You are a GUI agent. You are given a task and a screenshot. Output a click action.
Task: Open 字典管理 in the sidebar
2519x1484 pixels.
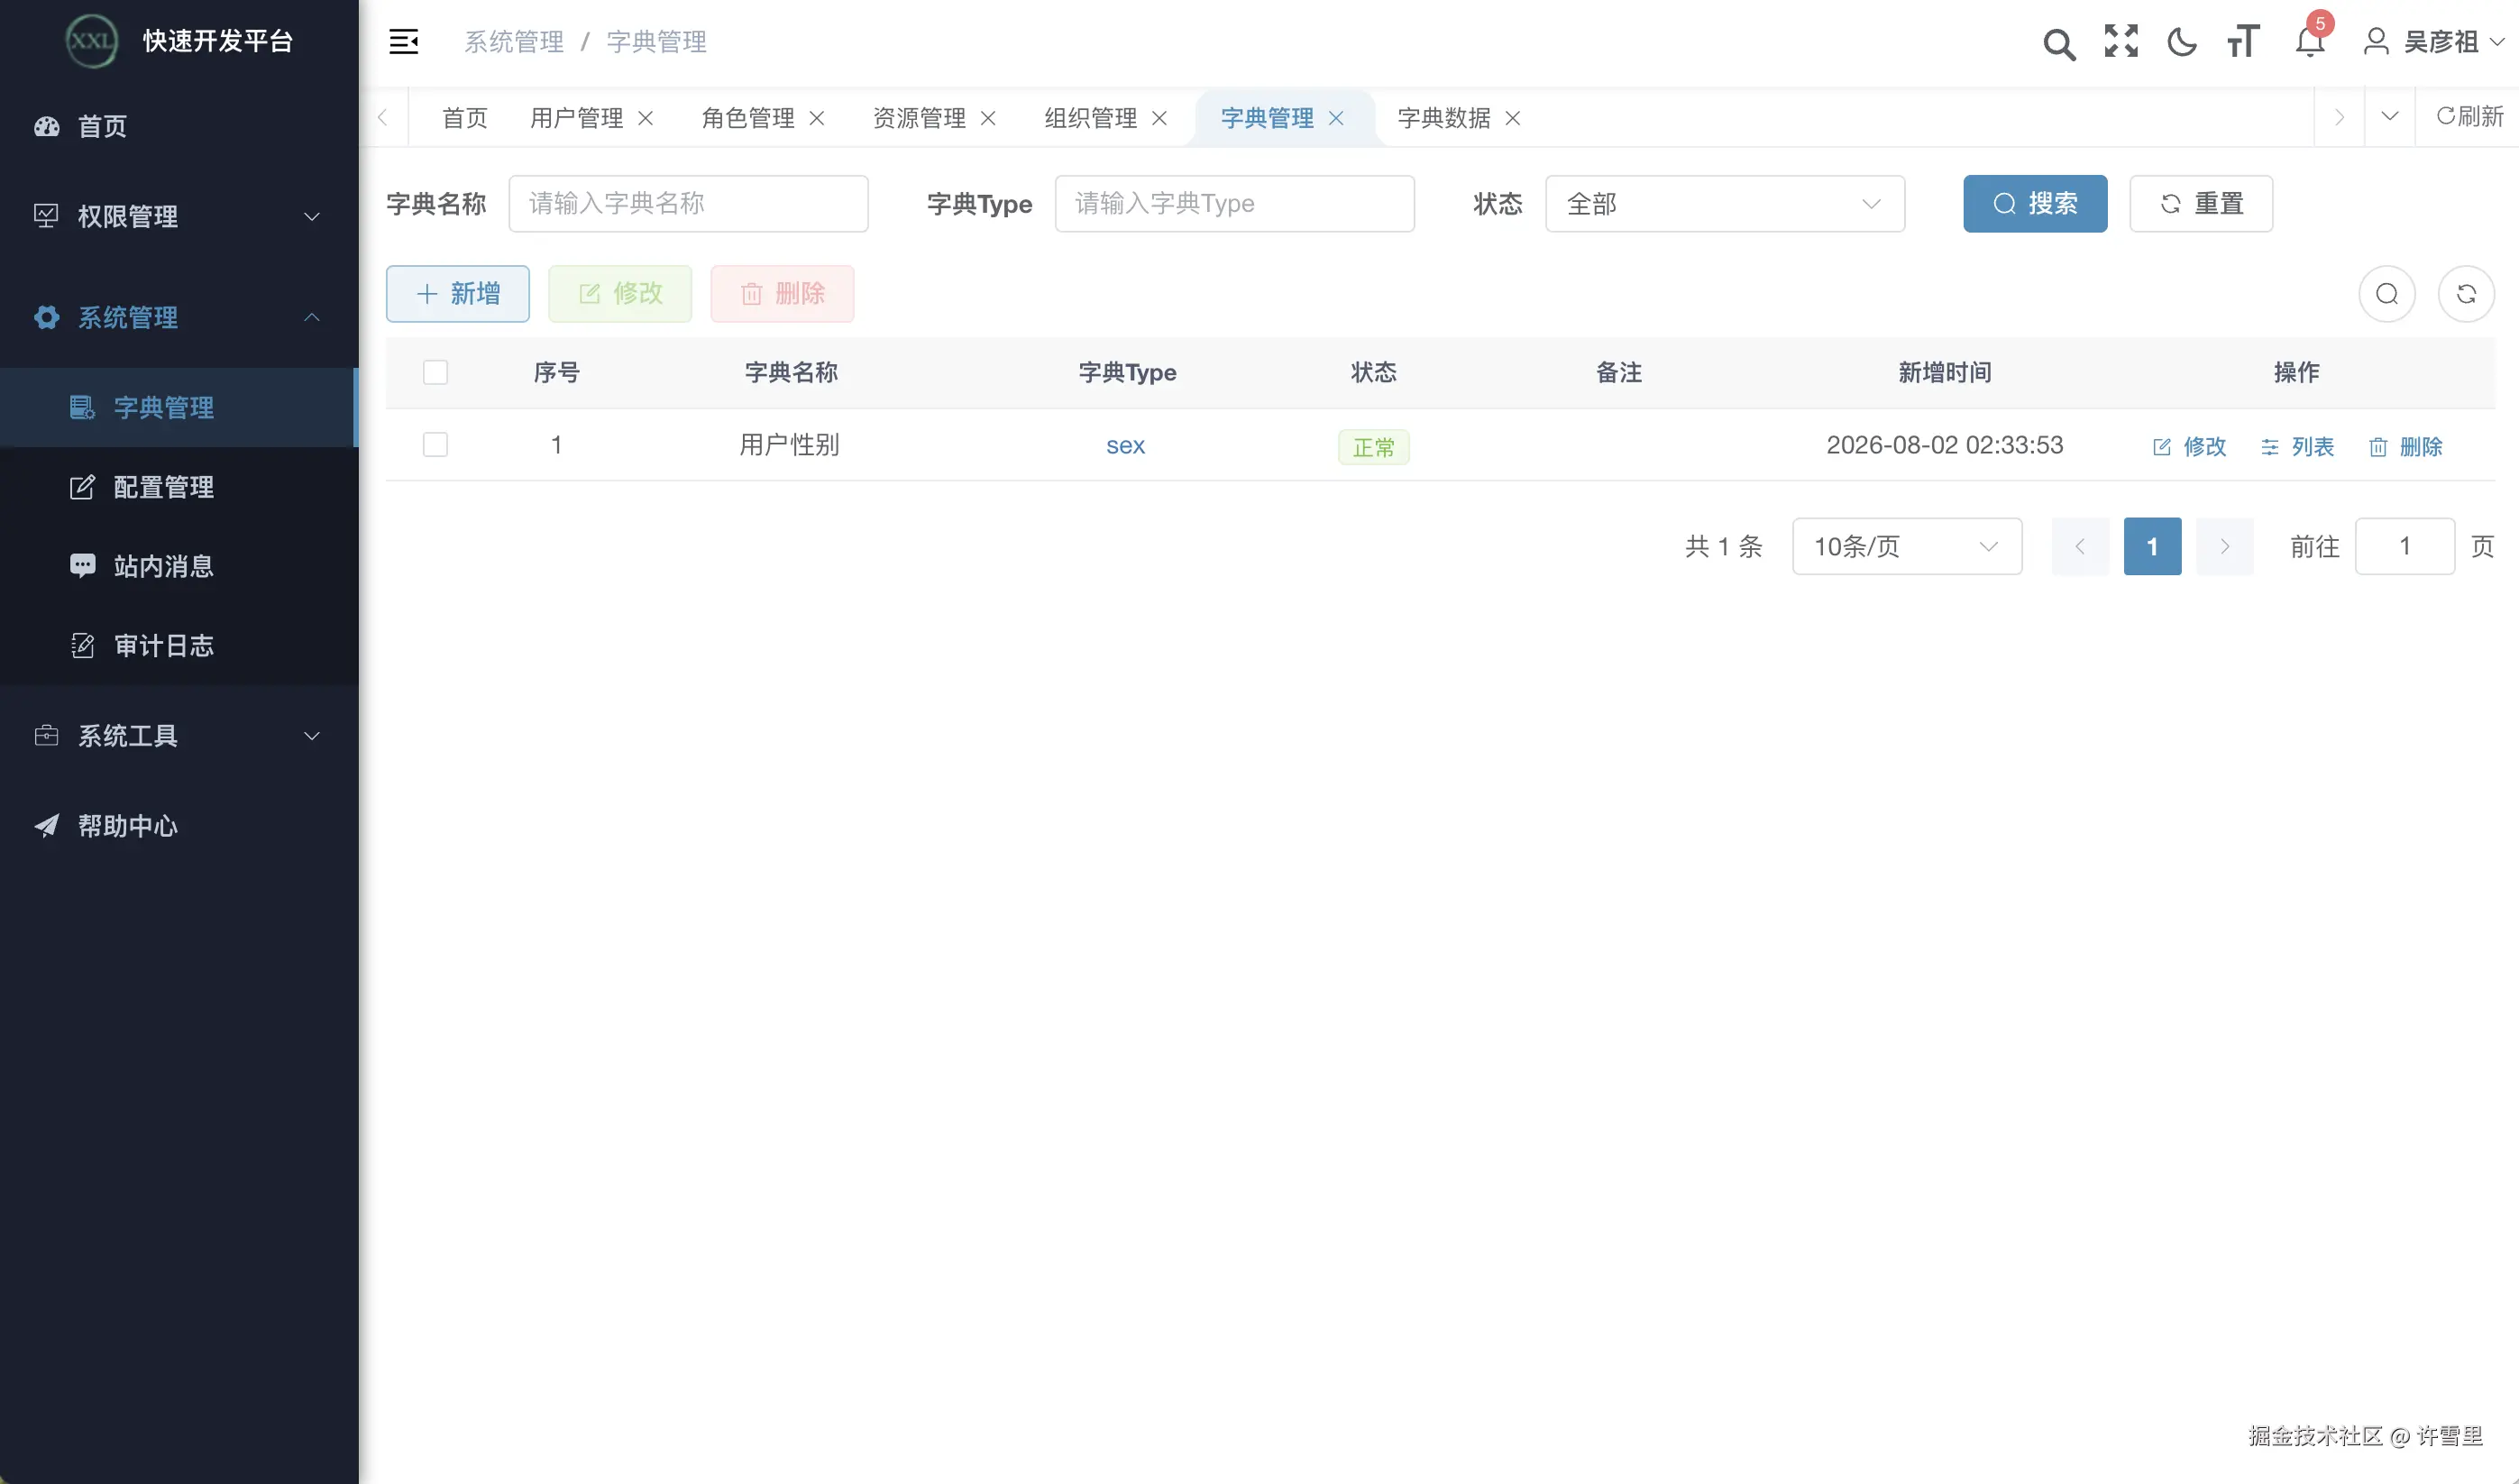(x=179, y=407)
